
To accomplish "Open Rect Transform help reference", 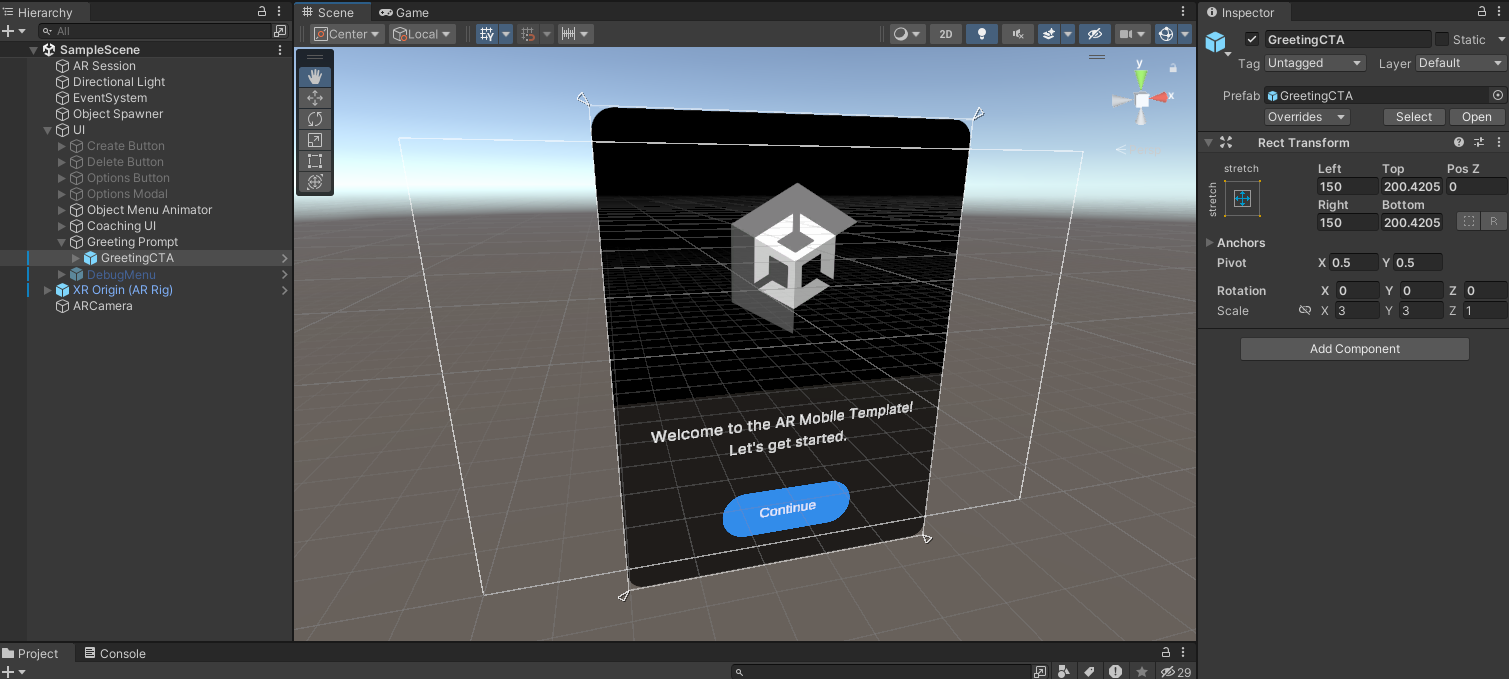I will [x=1459, y=143].
